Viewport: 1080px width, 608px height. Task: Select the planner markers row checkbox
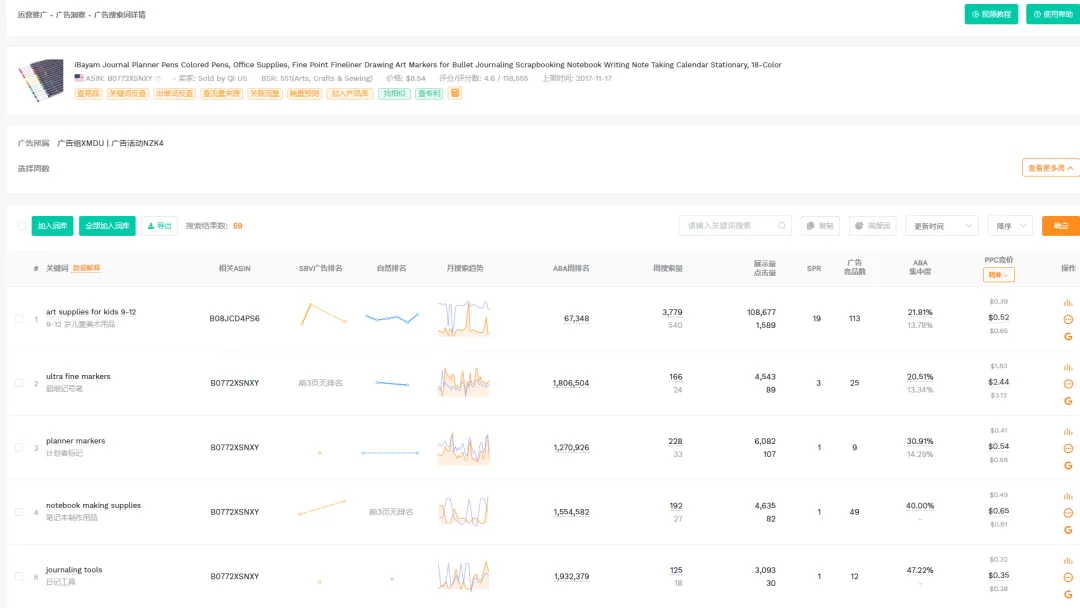[x=19, y=448]
